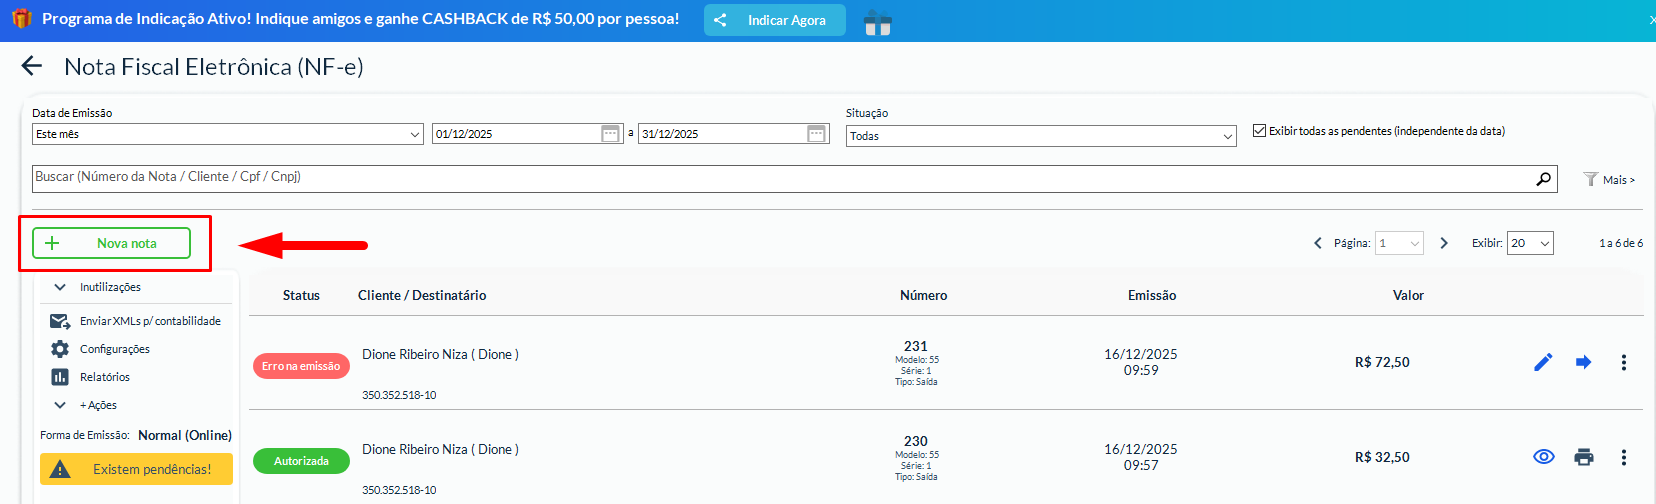Viewport: 1656px width, 504px height.
Task: Click the 'Nova nota' button
Action: [111, 243]
